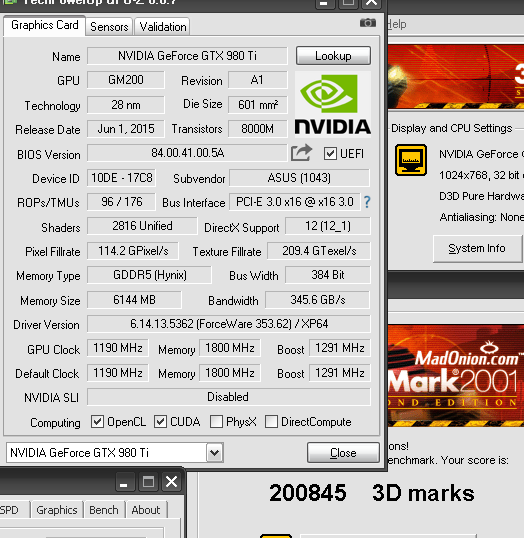Open the Validation tab
Image resolution: width=524 pixels, height=538 pixels.
pos(163,27)
